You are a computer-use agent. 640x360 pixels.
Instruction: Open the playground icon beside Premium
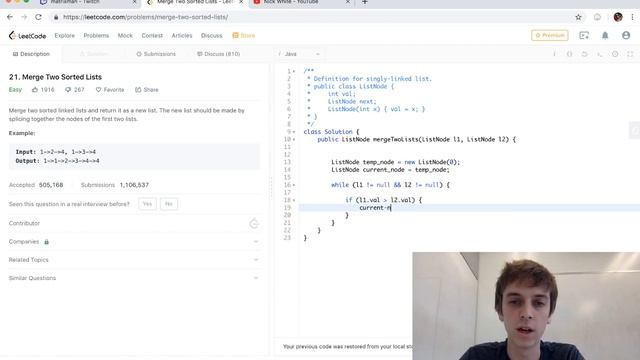(x=584, y=36)
